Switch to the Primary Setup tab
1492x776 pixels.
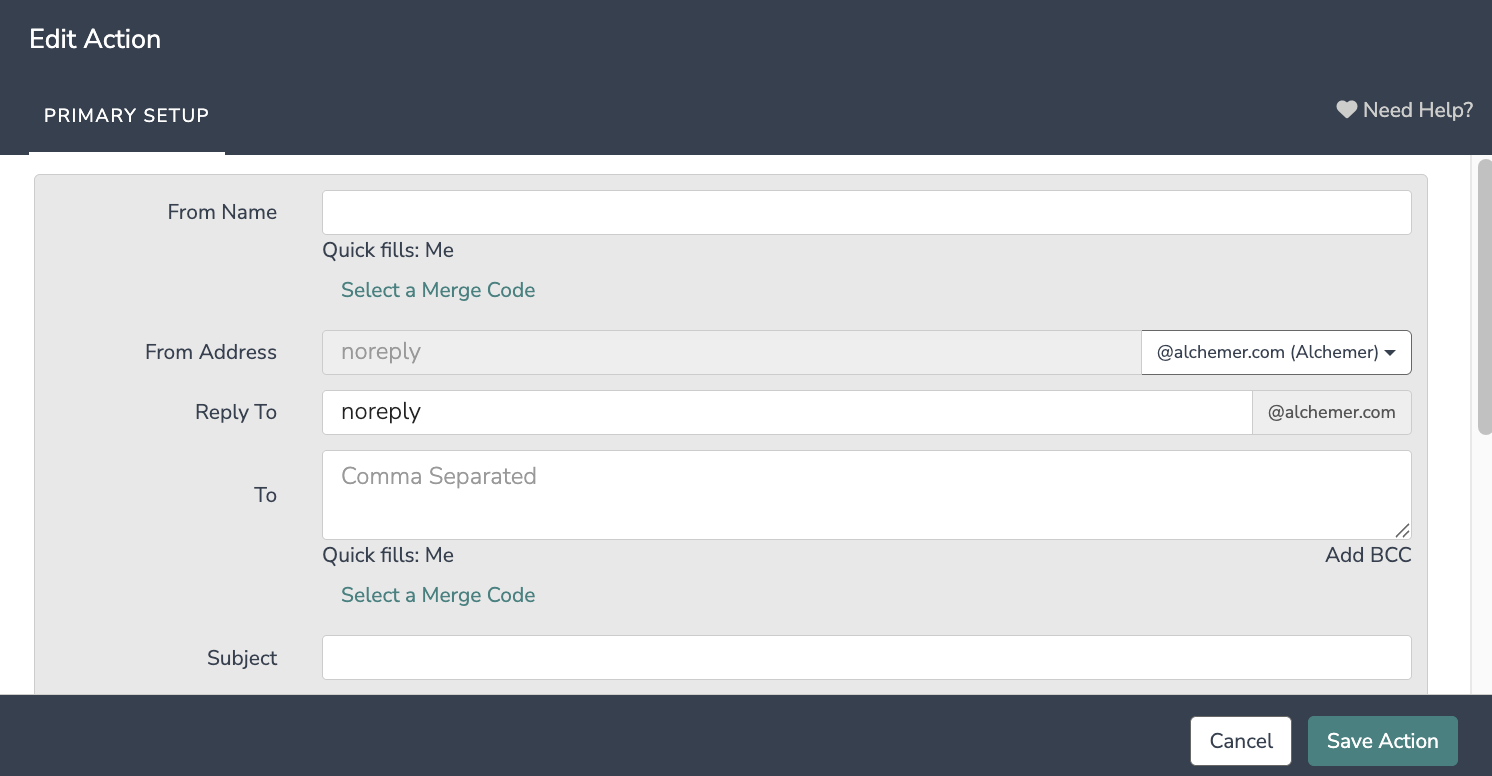[x=127, y=116]
